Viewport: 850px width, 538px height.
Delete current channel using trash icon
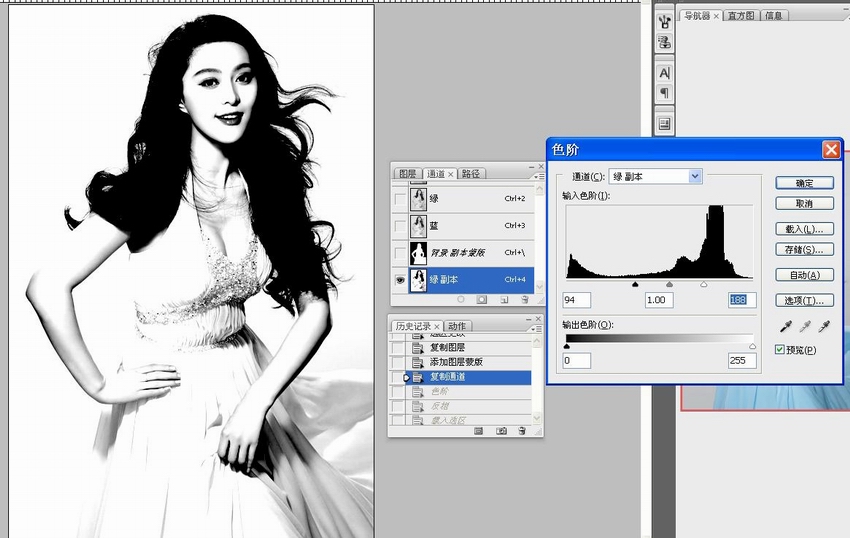[x=523, y=299]
